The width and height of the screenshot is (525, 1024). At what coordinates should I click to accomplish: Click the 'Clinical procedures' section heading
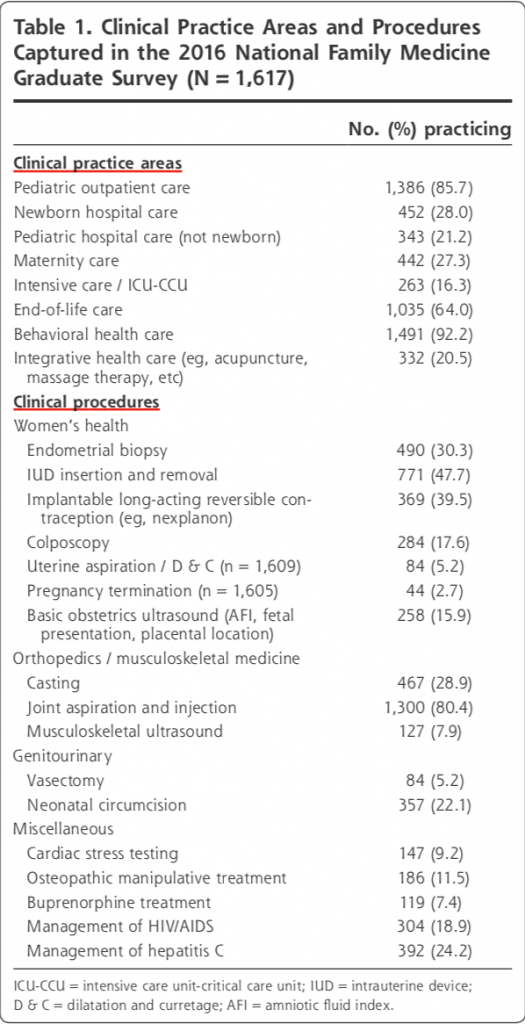coord(87,402)
